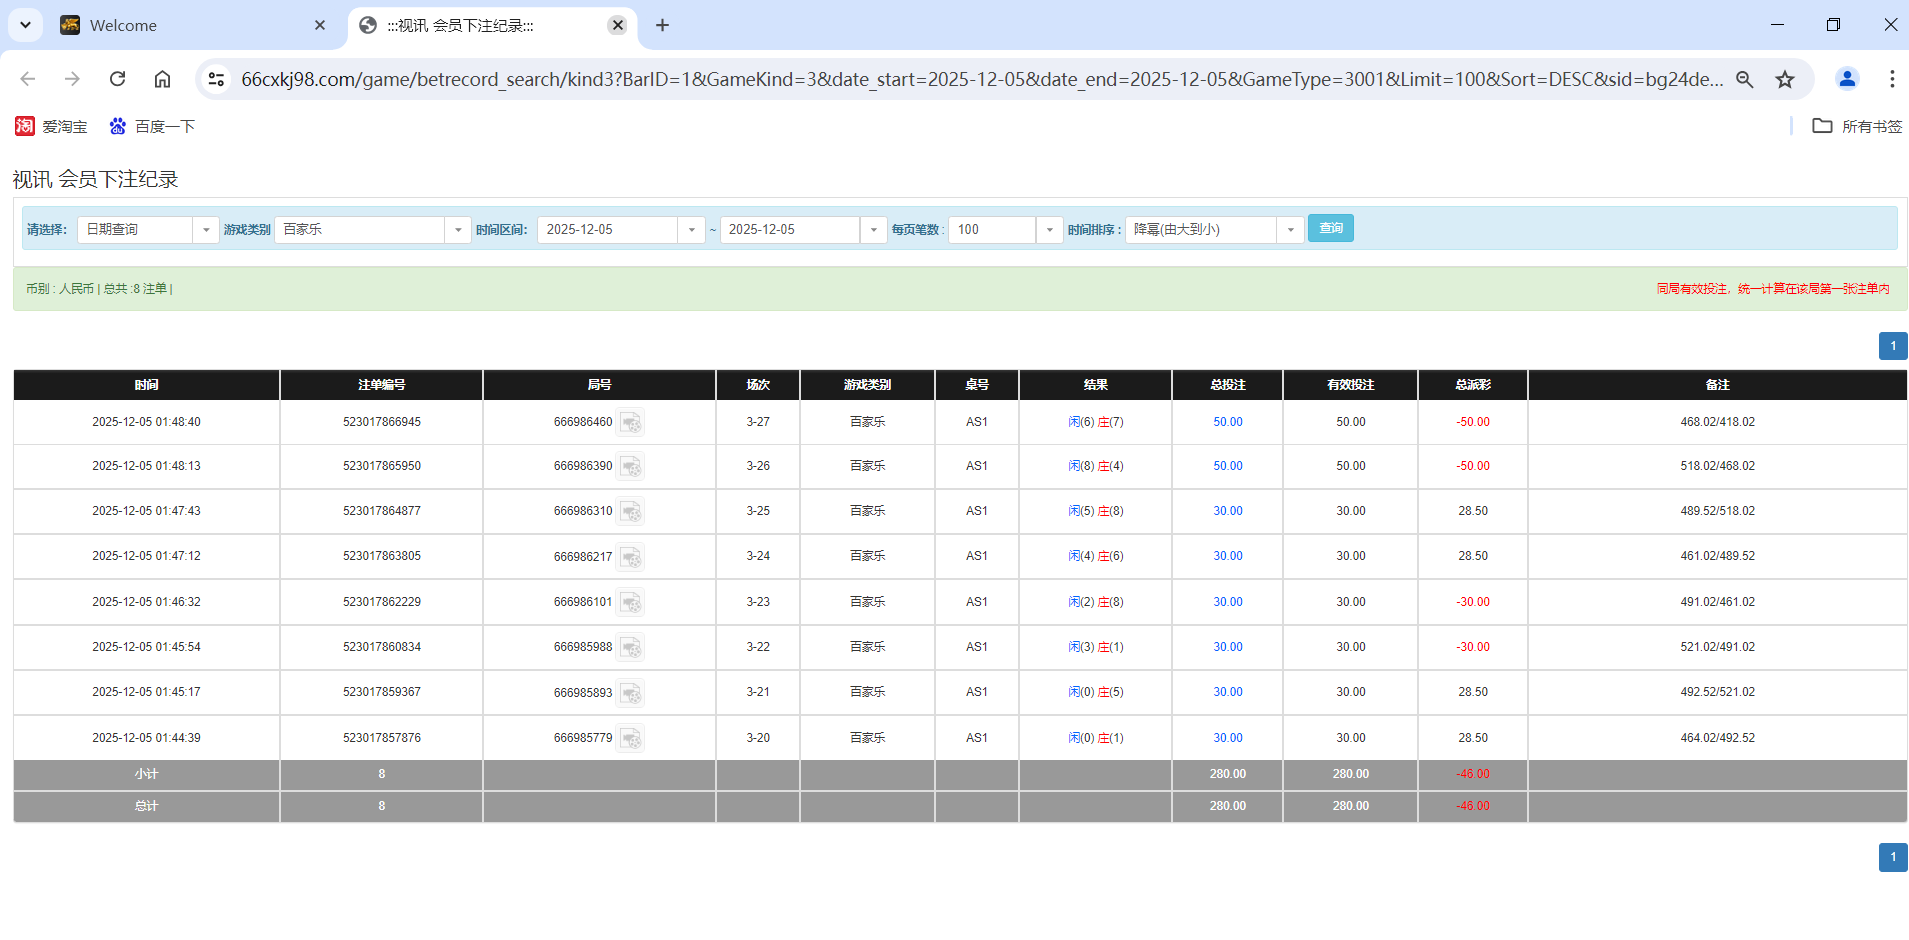Click the blue 50.00 bet amount link
This screenshot has height=940, width=1909.
[x=1227, y=422]
